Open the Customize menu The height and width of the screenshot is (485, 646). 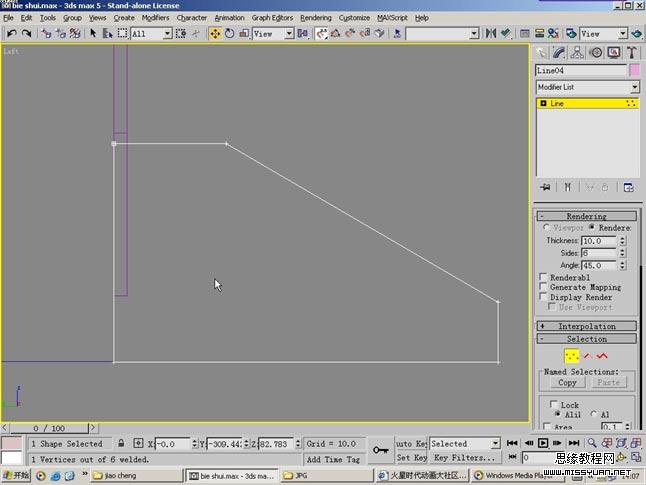pos(354,18)
